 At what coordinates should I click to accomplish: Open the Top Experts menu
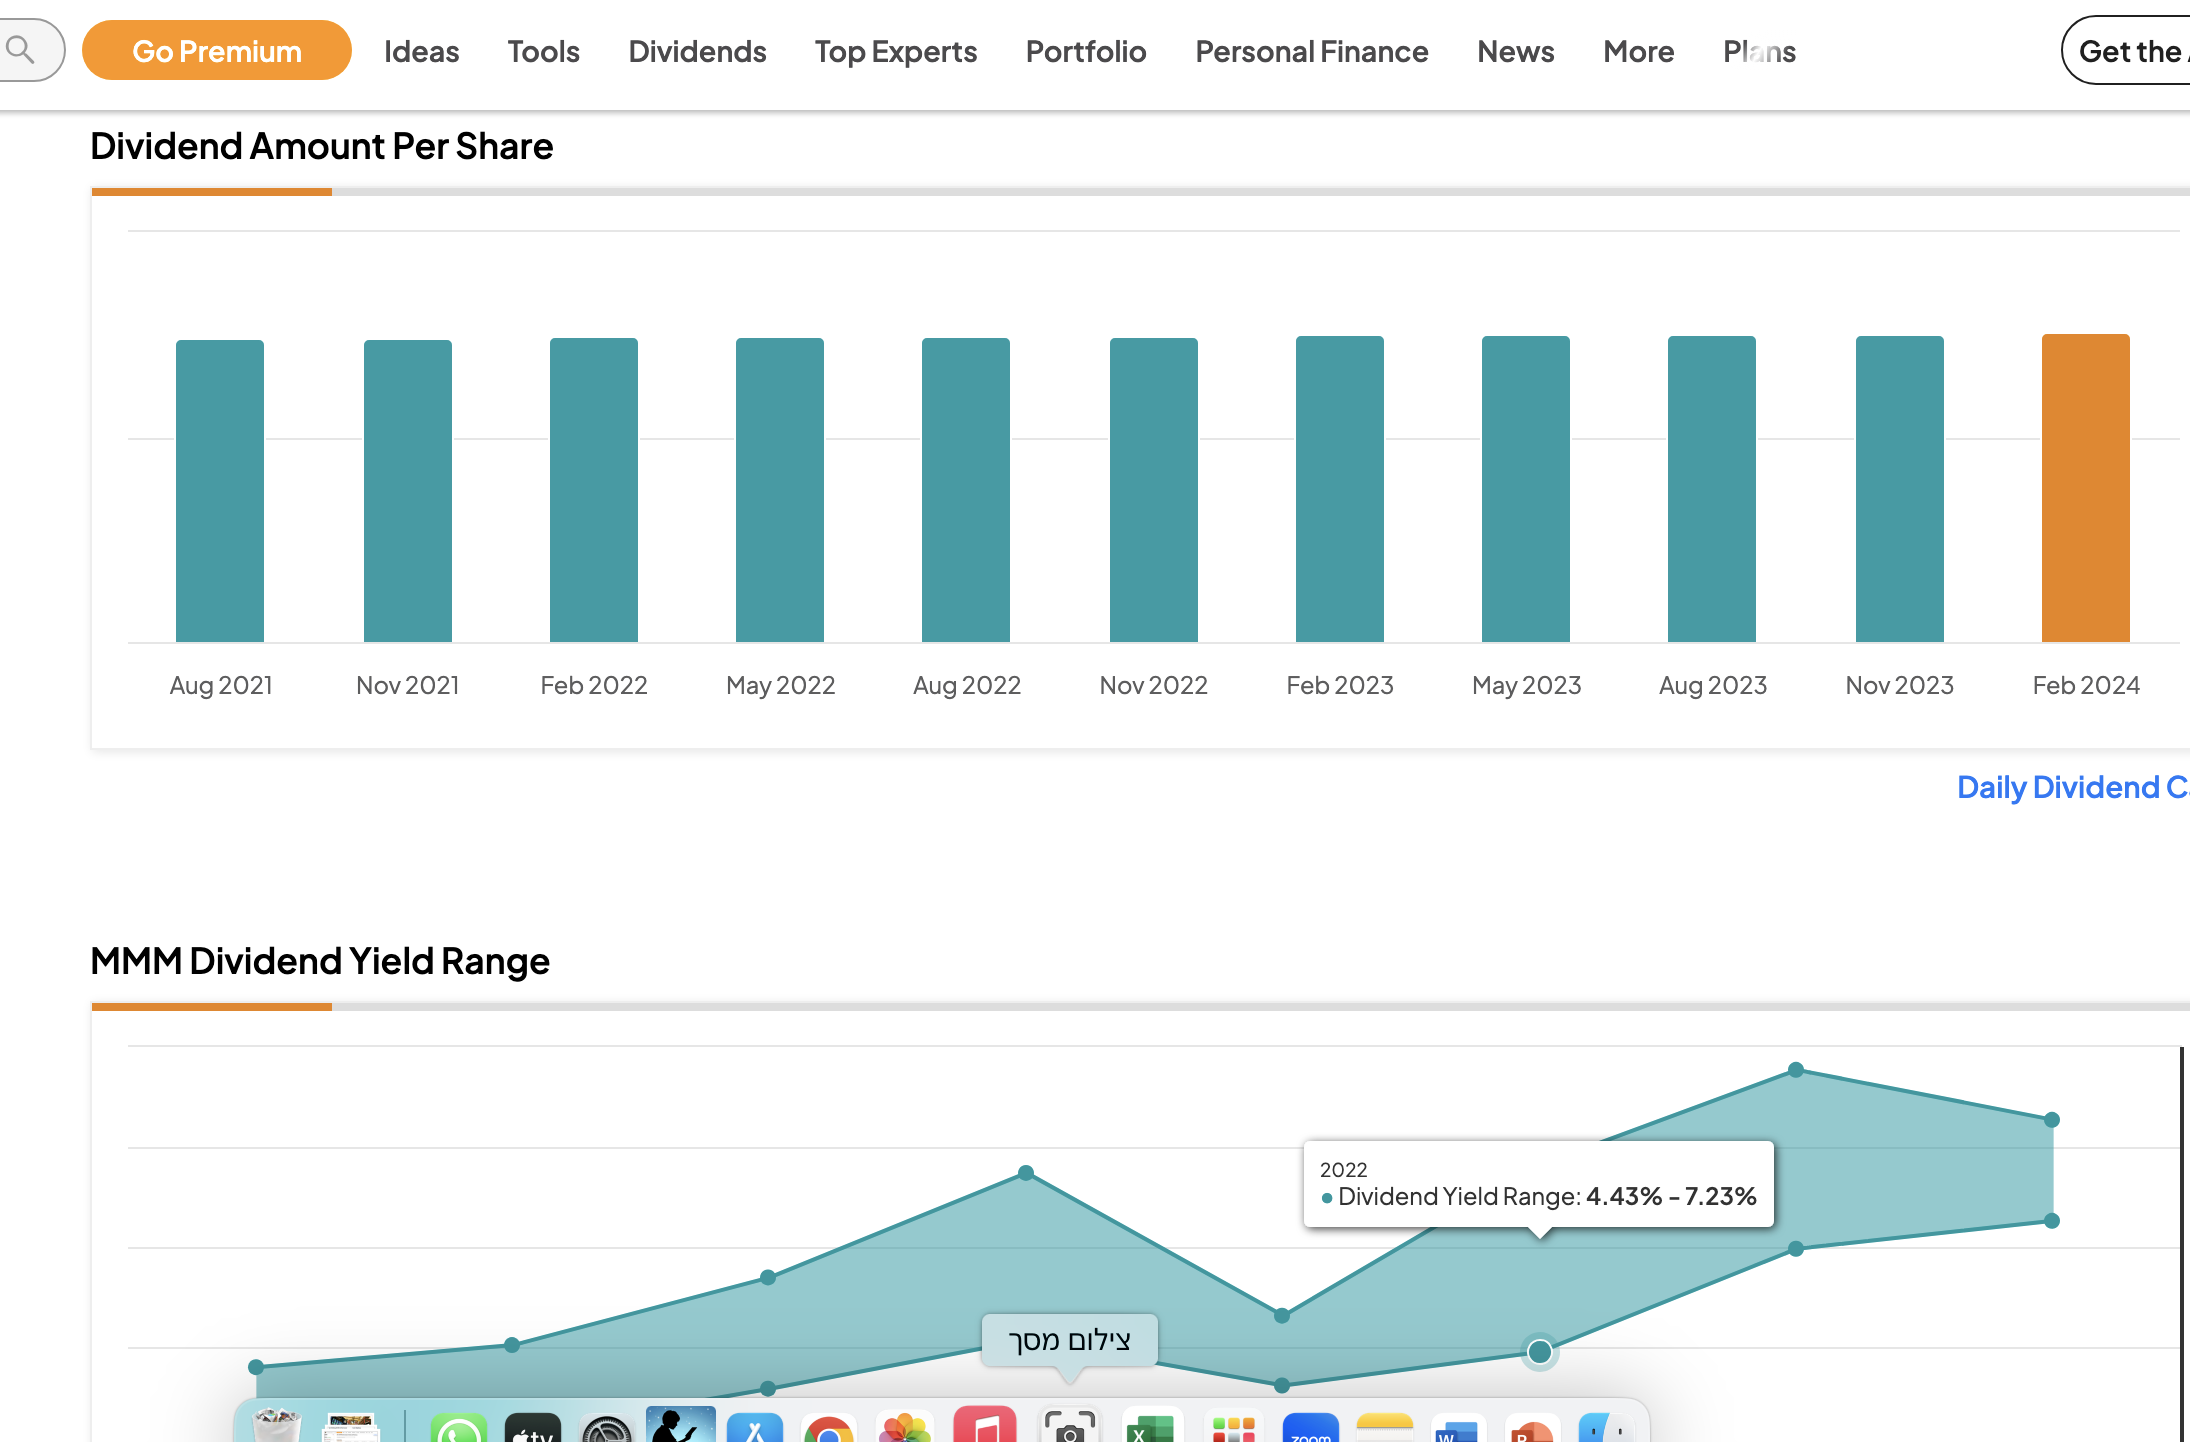pyautogui.click(x=895, y=51)
